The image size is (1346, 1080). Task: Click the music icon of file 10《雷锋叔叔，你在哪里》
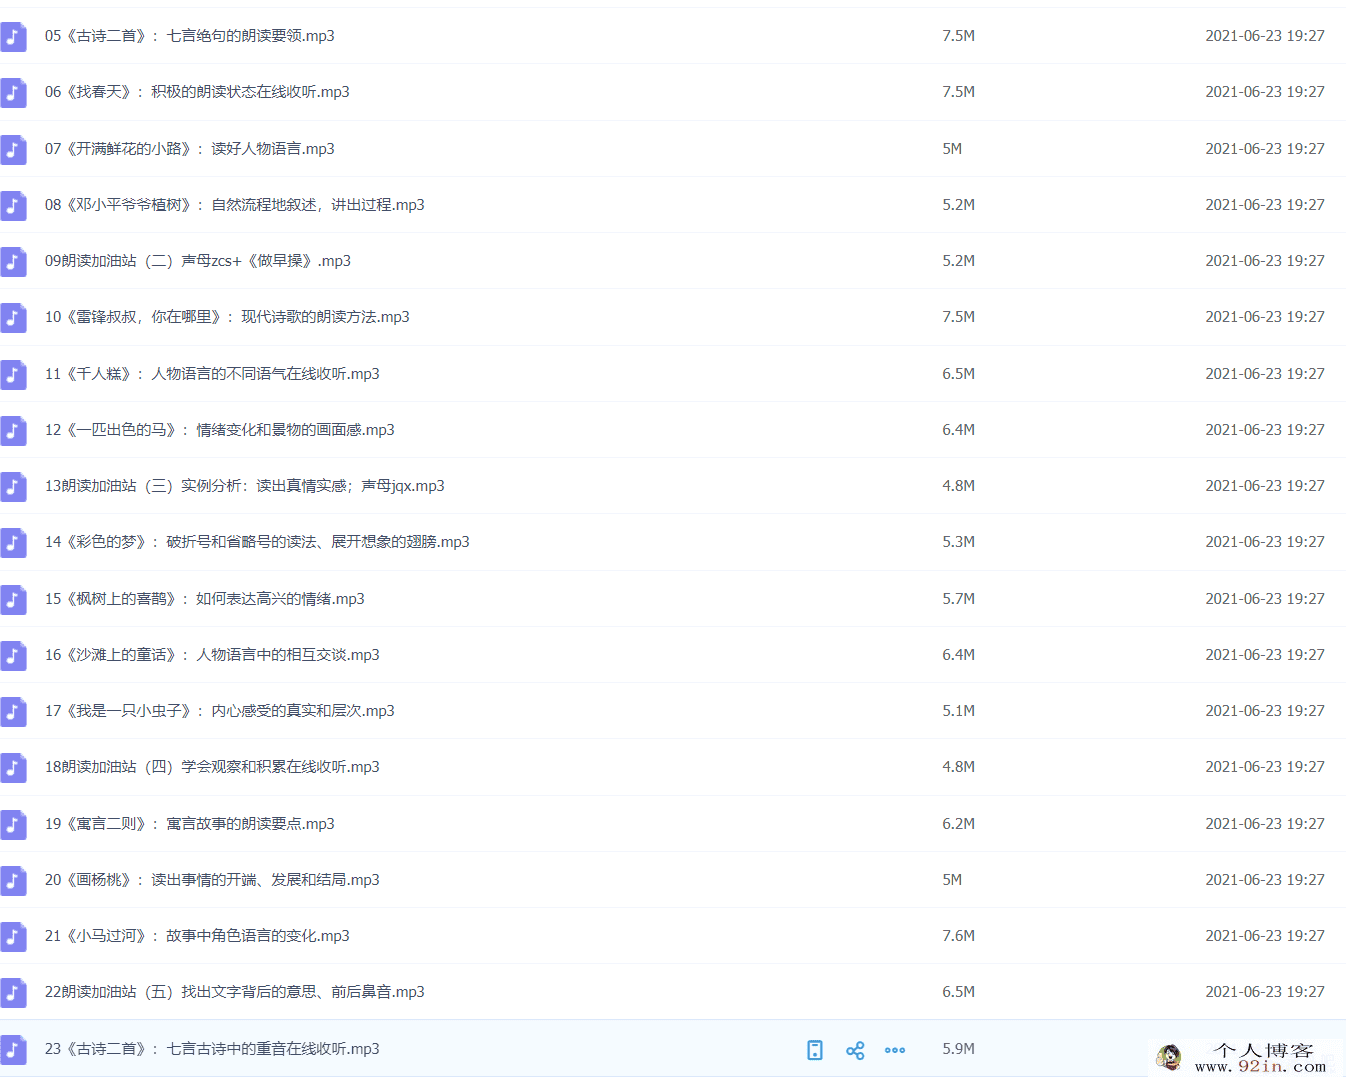point(13,317)
